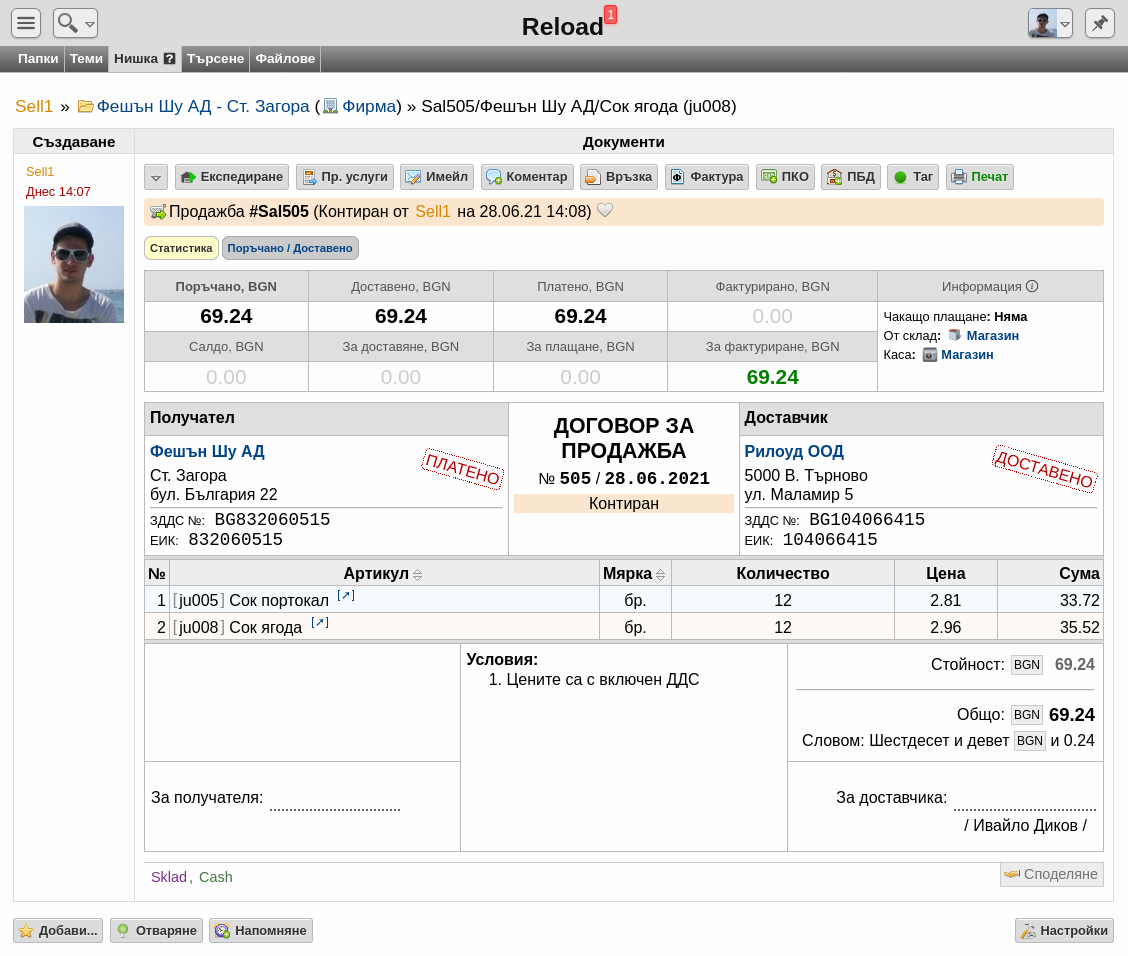Expand the toolbar more-actions arrow
The image size is (1128, 956).
(x=156, y=177)
